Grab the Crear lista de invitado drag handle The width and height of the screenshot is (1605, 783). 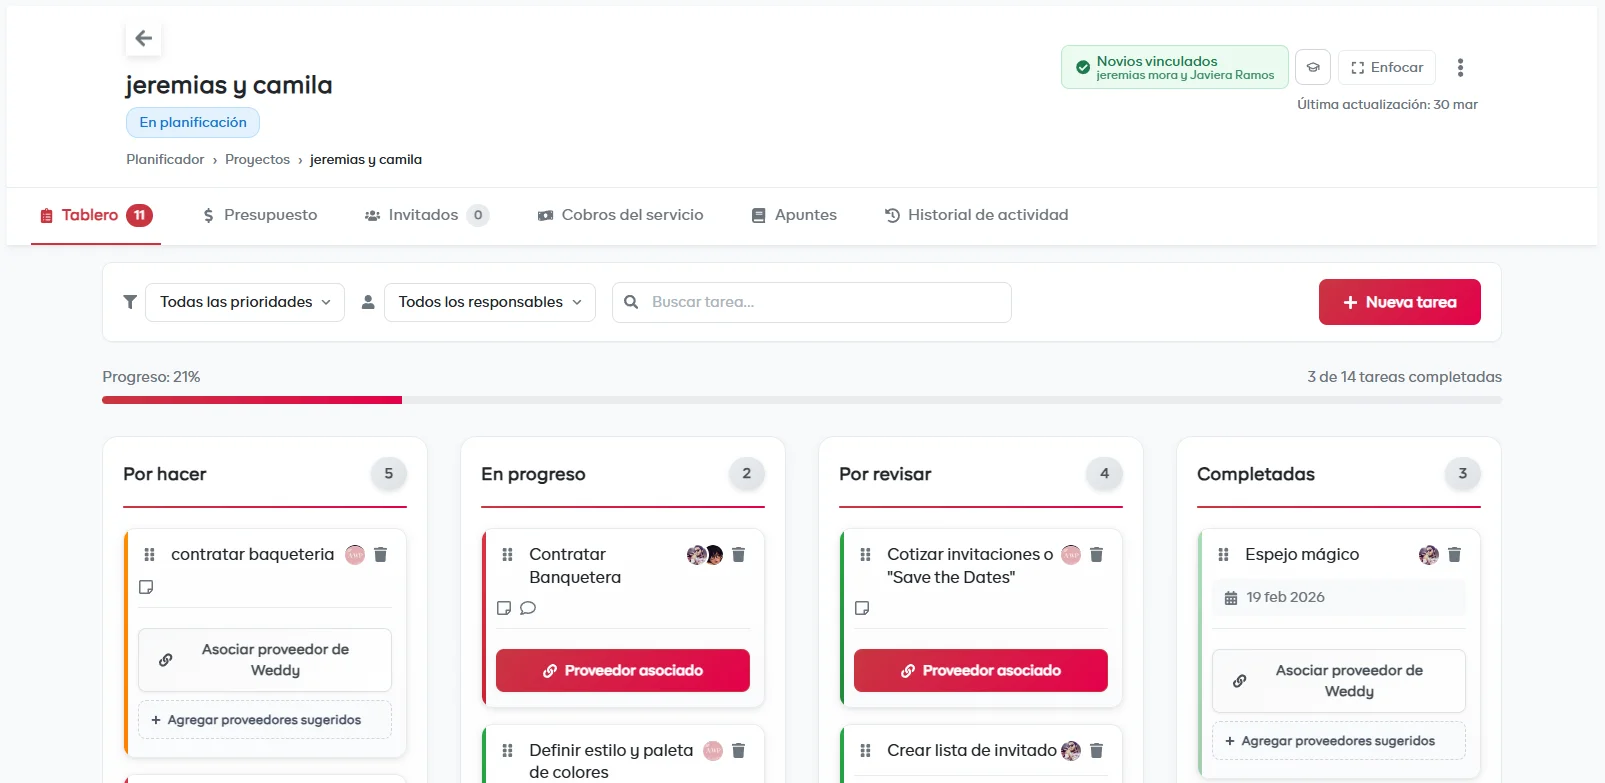pos(865,751)
